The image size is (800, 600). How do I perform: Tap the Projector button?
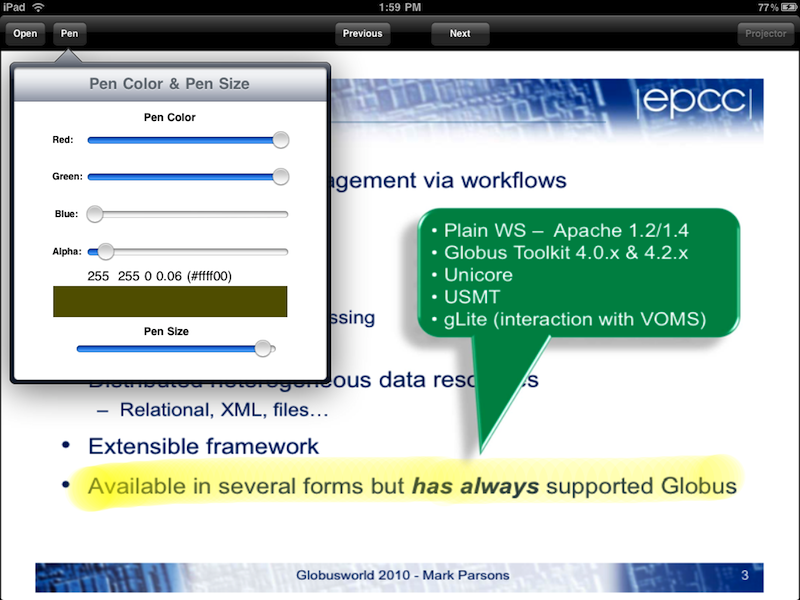(x=766, y=33)
